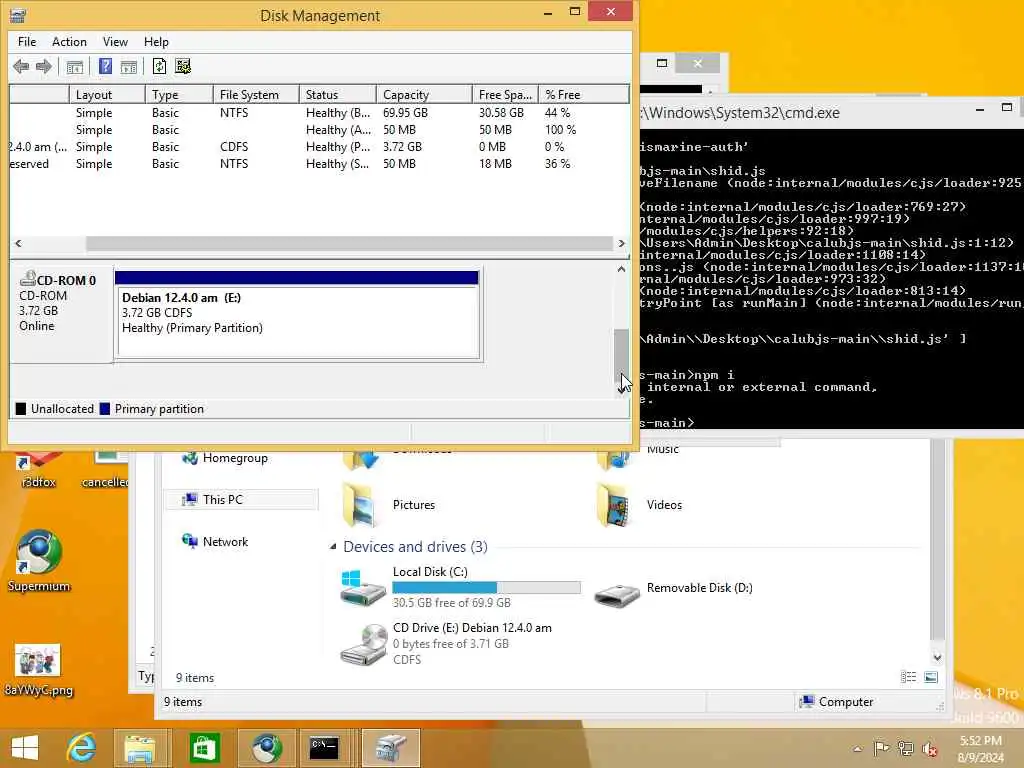Click the Refresh icon in Disk Management toolbar
1024x768 pixels.
[159, 66]
